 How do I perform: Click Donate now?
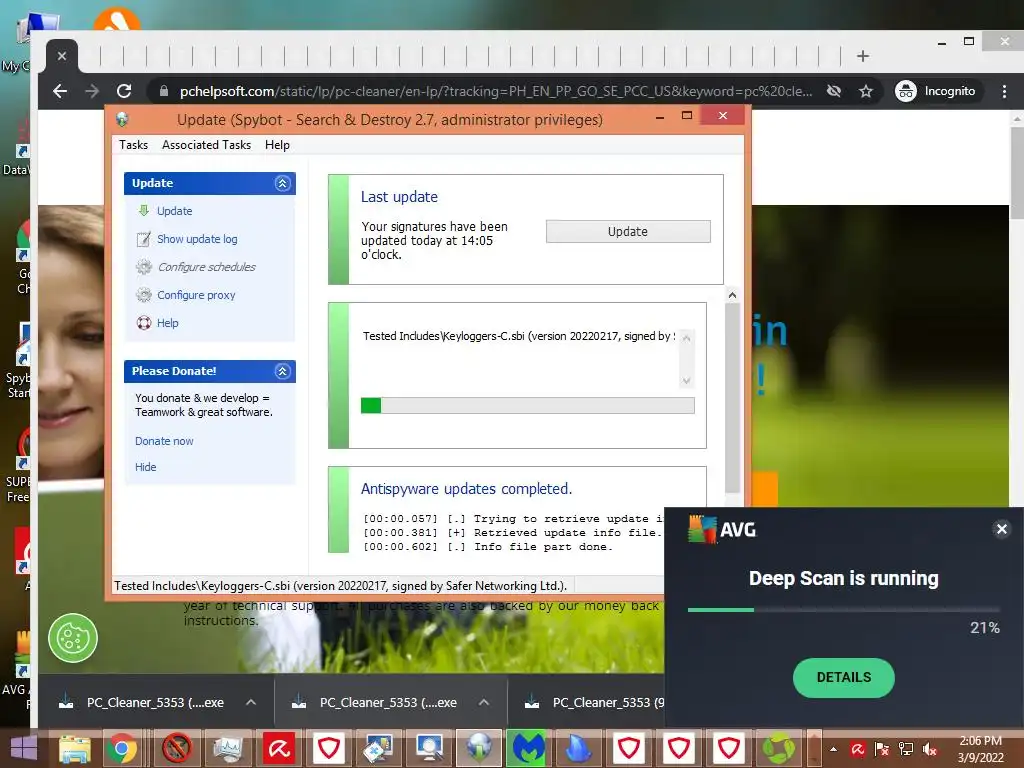[x=164, y=441]
